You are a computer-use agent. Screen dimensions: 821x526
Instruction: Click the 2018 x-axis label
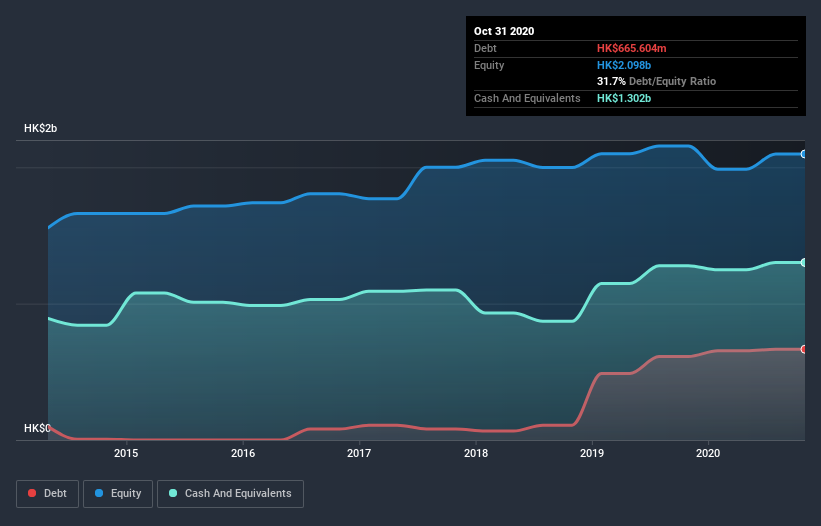[x=476, y=453]
